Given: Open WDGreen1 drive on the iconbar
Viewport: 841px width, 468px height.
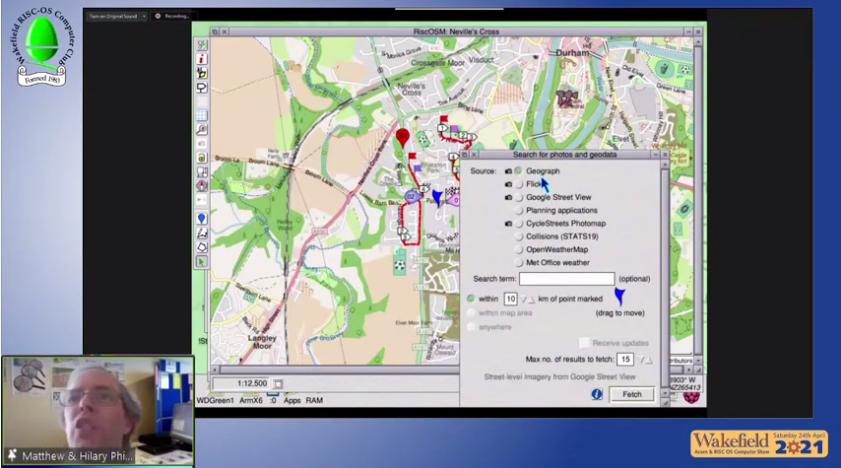Looking at the screenshot, I should (215, 400).
